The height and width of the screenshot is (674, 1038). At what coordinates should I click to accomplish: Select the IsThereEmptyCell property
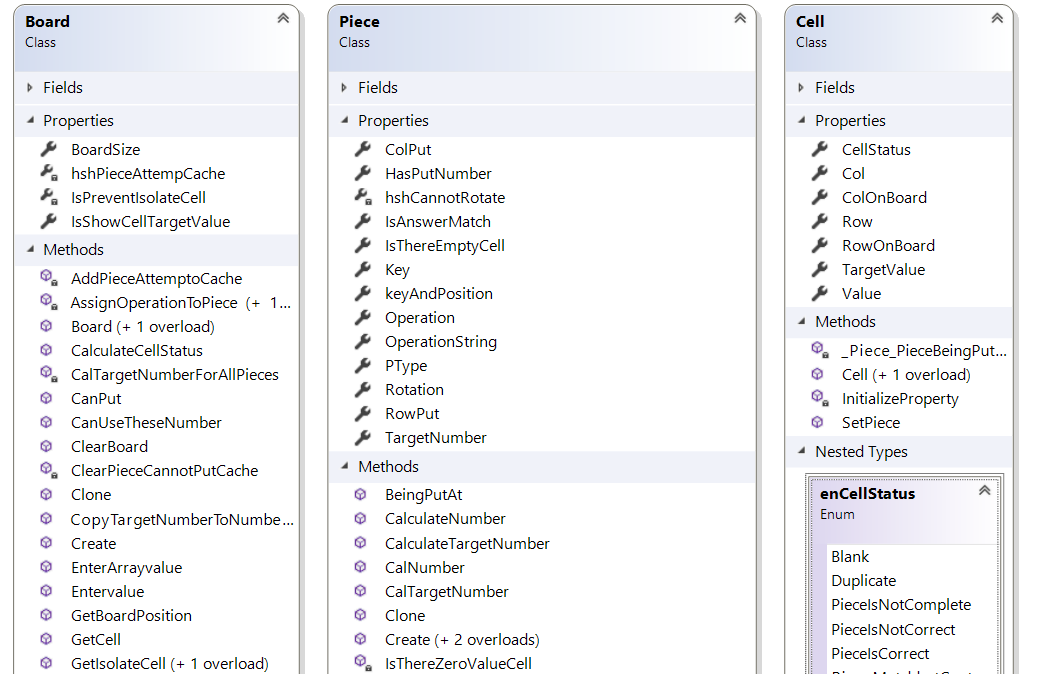(x=444, y=246)
